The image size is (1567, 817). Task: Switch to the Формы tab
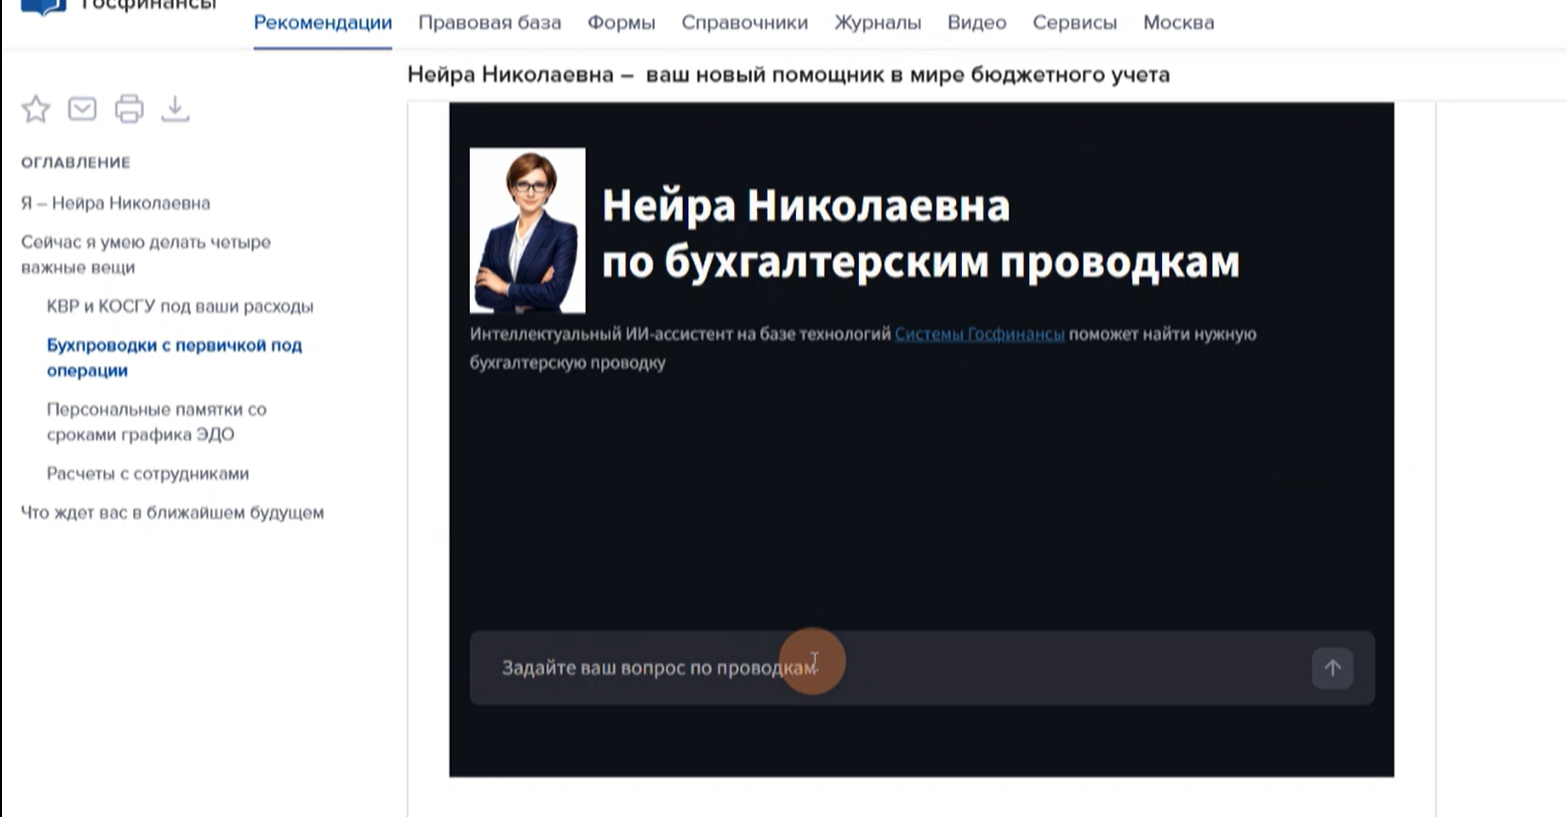(621, 22)
